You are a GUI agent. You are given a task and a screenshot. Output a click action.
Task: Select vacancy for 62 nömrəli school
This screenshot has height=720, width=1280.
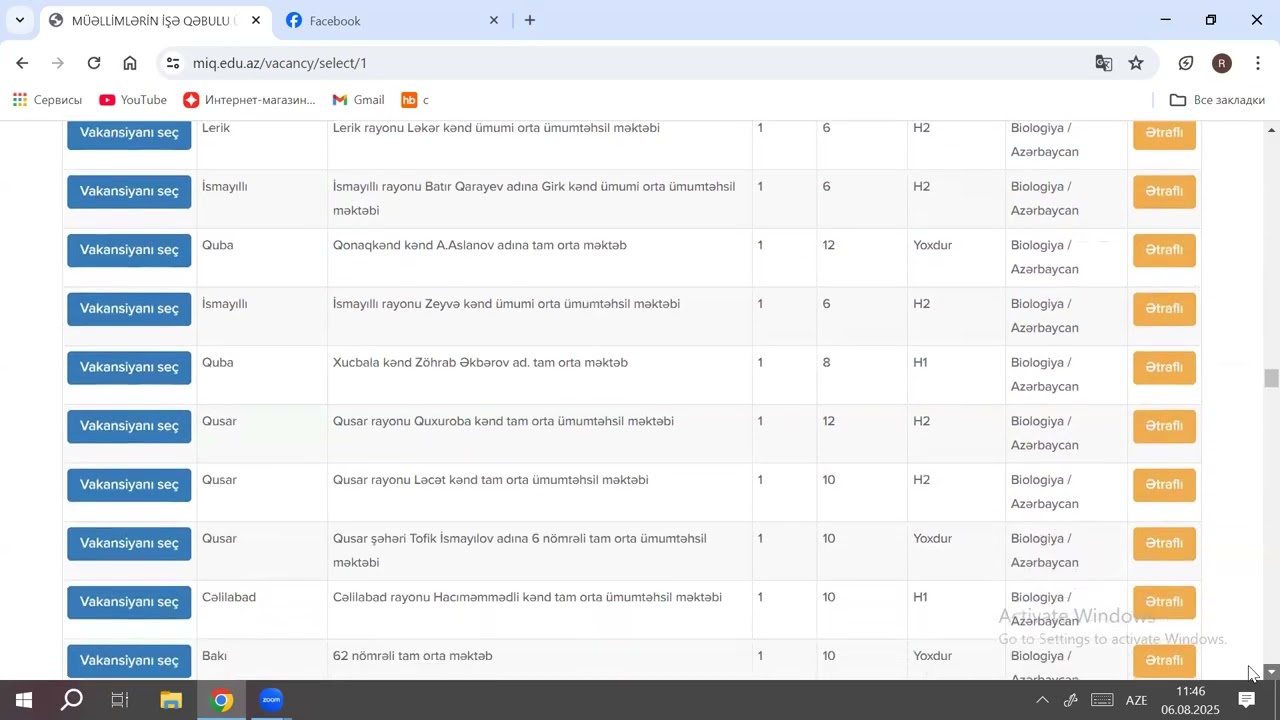(x=129, y=661)
